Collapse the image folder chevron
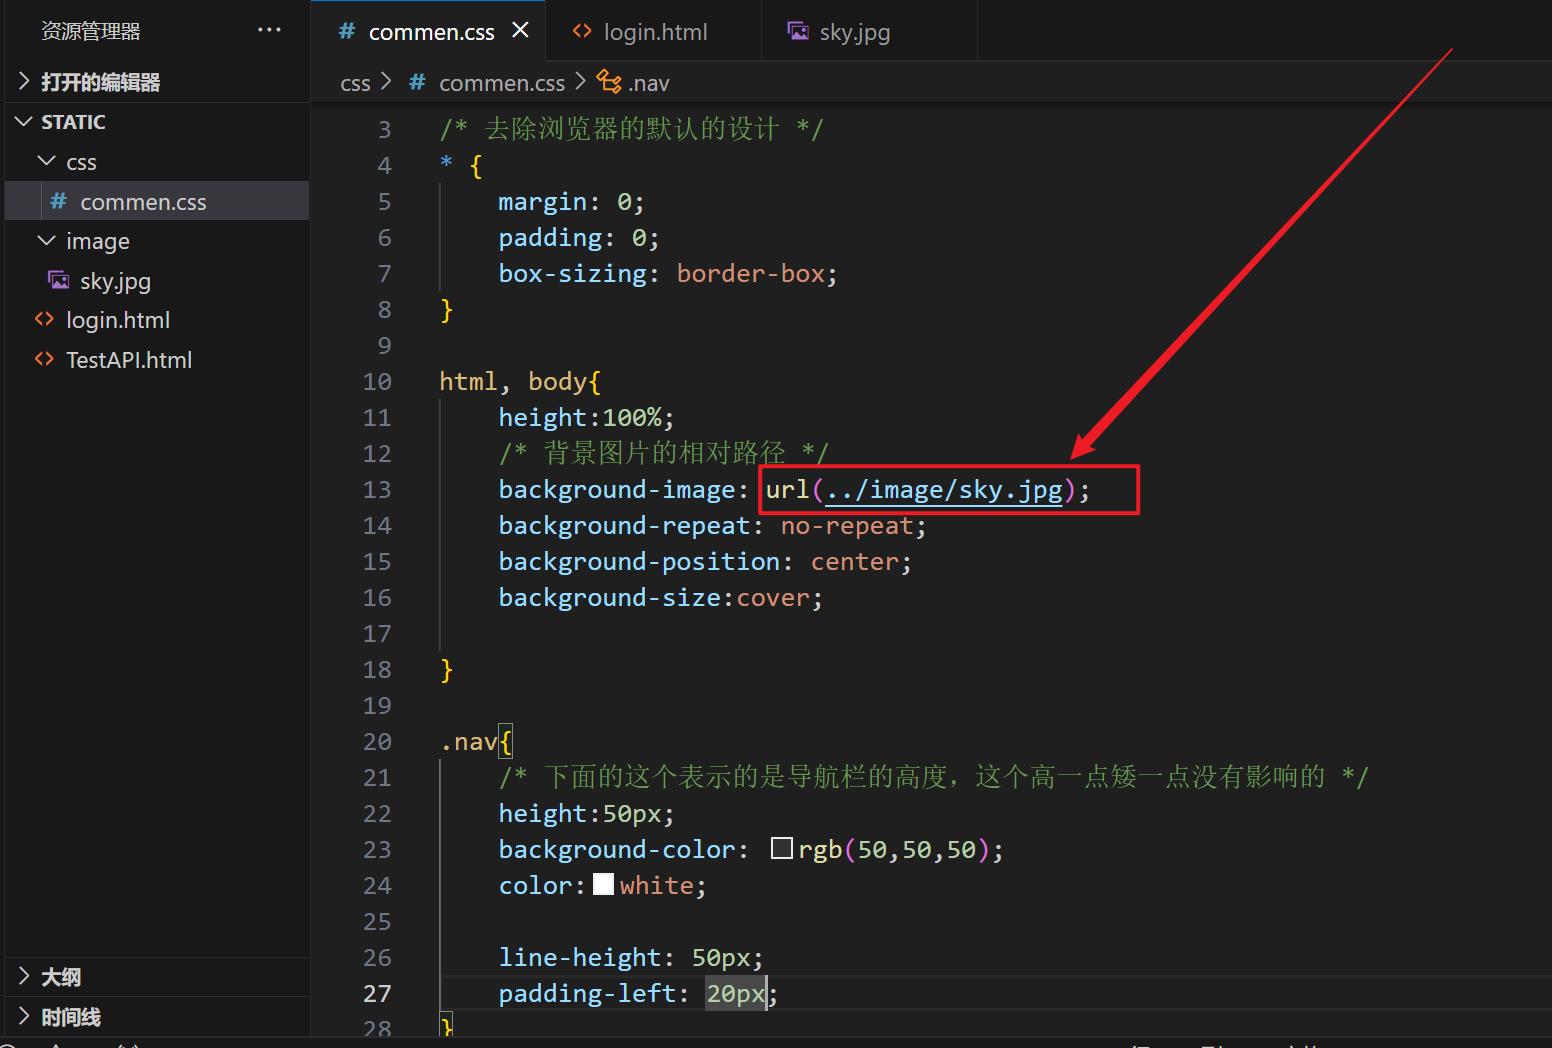The width and height of the screenshot is (1552, 1048). [x=46, y=241]
